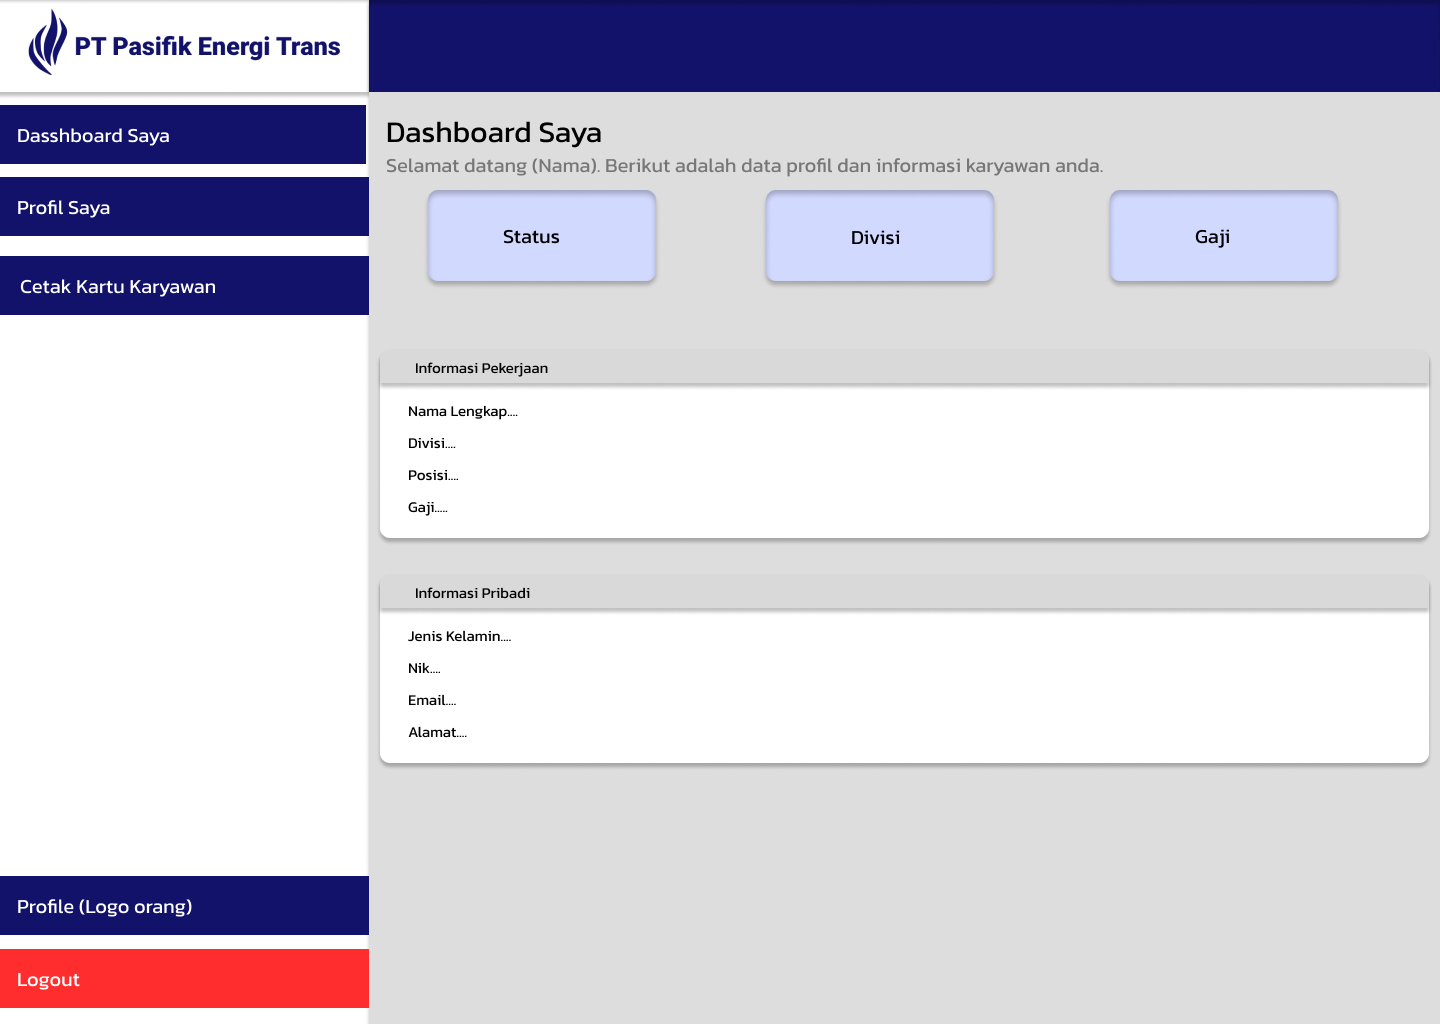Click the Gaji card
This screenshot has height=1024, width=1440.
click(x=1224, y=236)
